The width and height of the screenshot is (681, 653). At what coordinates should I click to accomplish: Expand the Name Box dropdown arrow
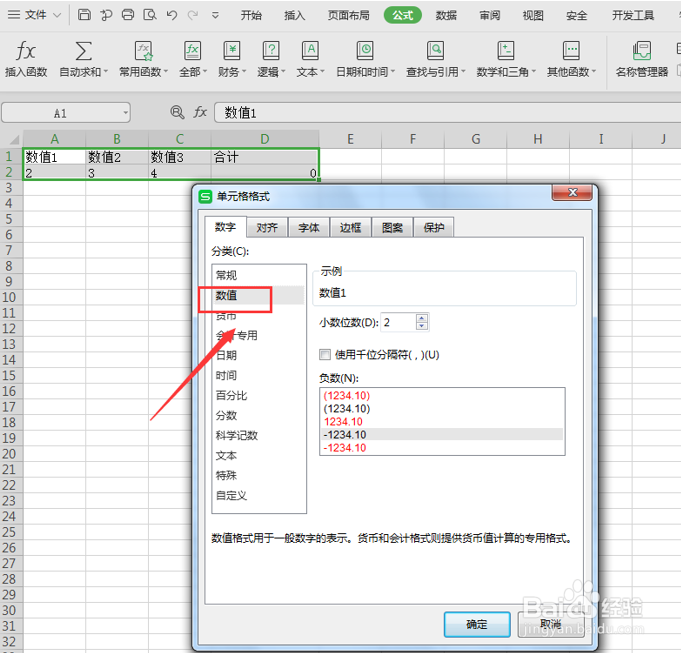tap(126, 113)
